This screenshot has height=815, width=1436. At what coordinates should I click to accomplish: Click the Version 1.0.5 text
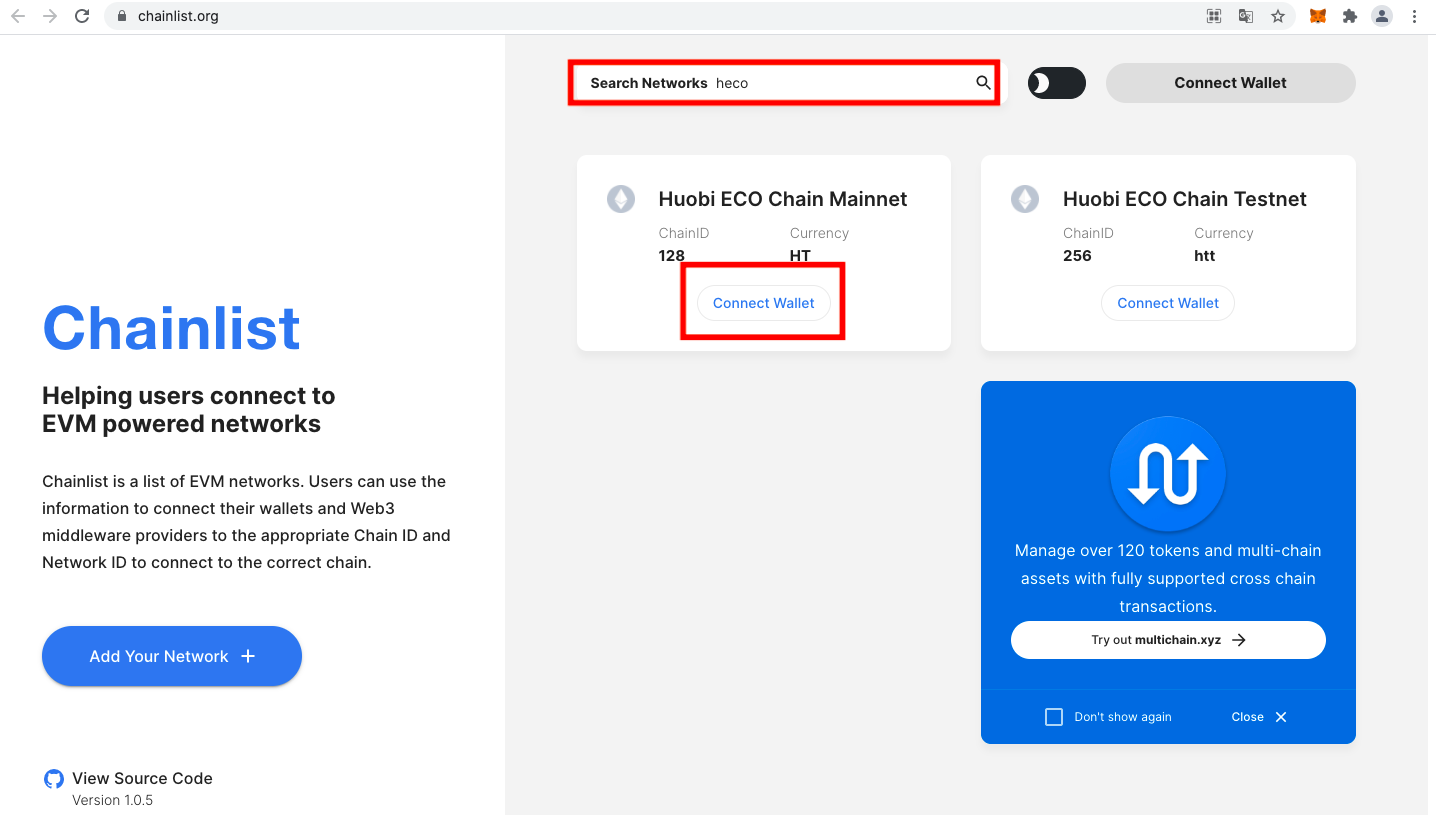112,800
